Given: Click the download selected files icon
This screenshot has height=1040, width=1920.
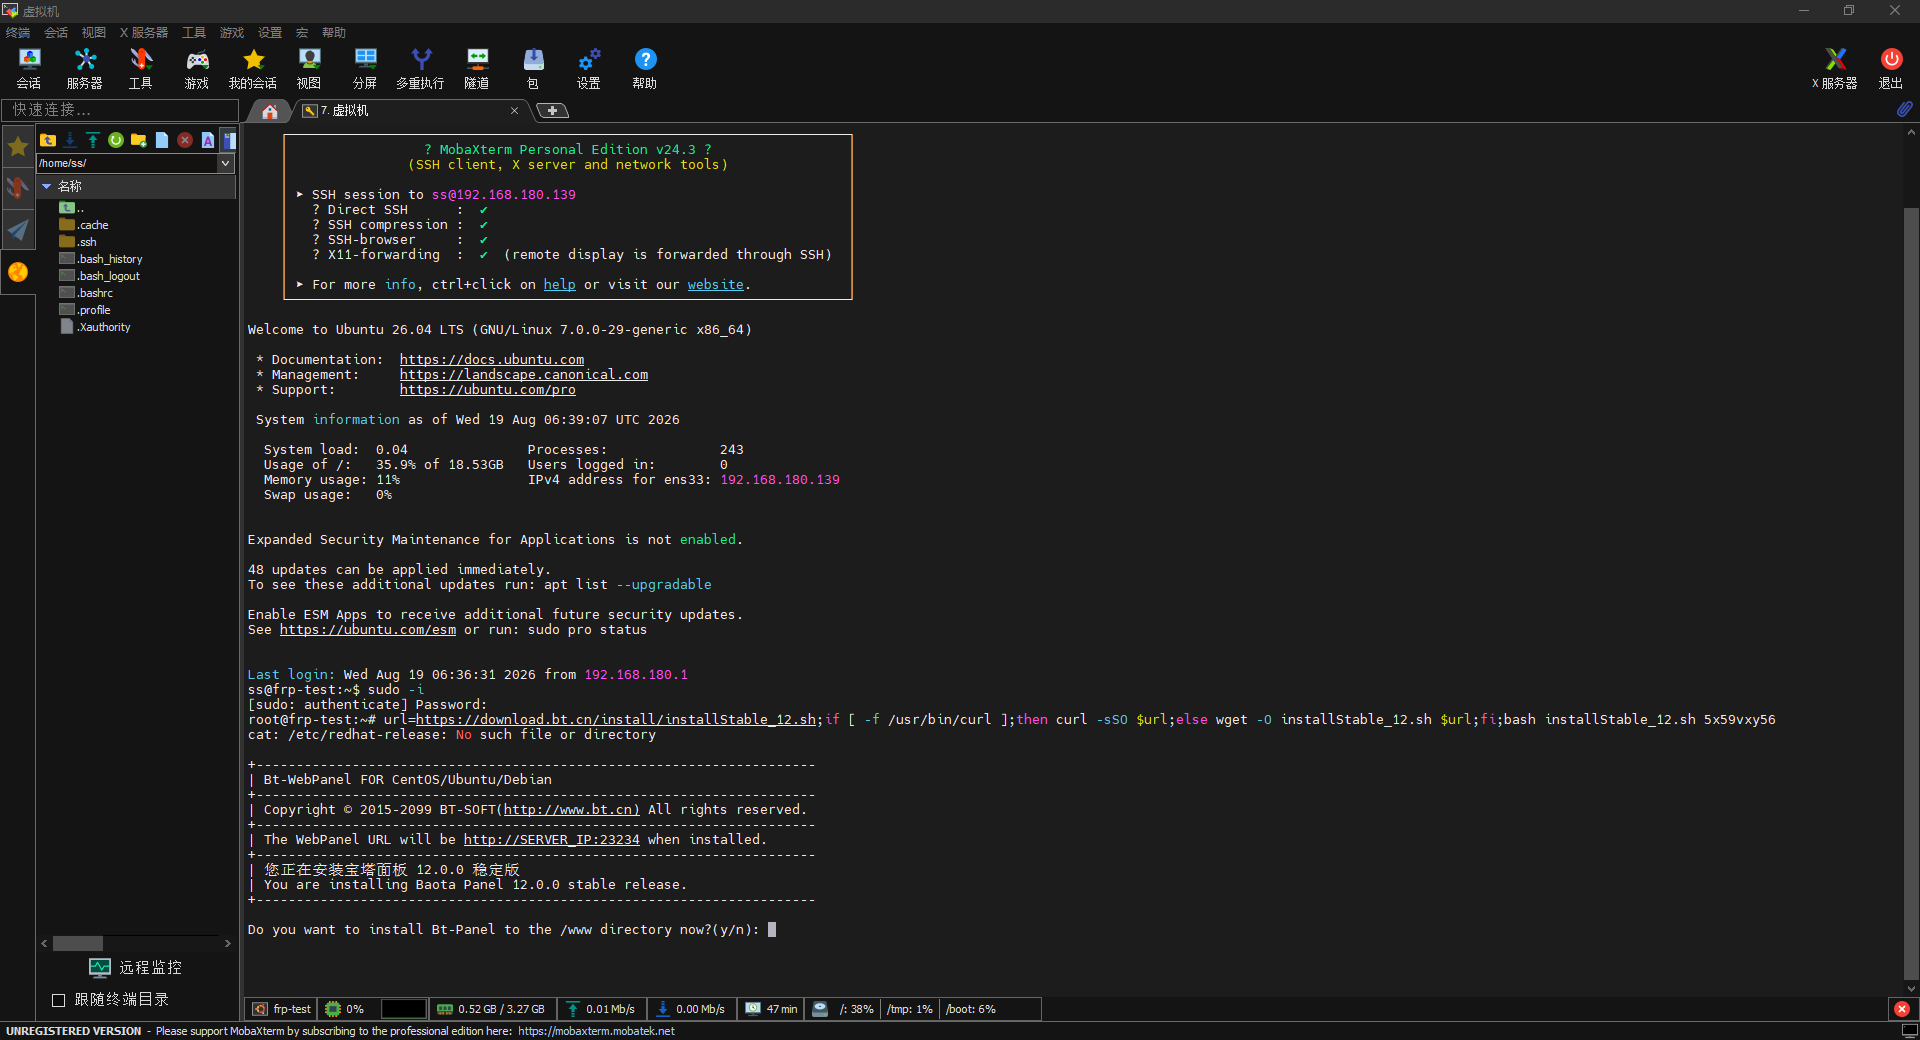Looking at the screenshot, I should [70, 140].
